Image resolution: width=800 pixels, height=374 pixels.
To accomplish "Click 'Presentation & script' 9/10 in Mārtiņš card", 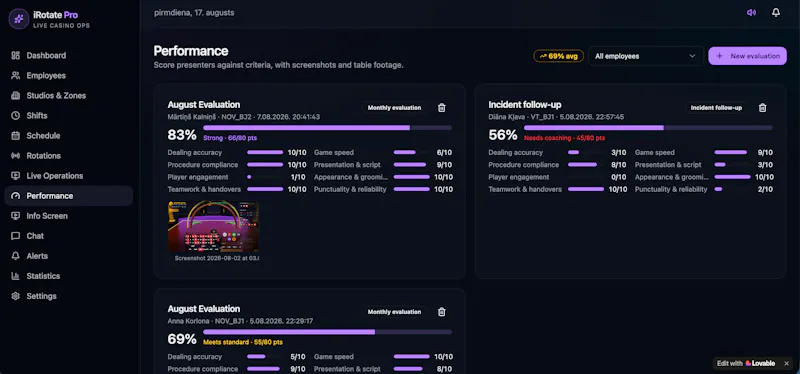I will tap(383, 165).
